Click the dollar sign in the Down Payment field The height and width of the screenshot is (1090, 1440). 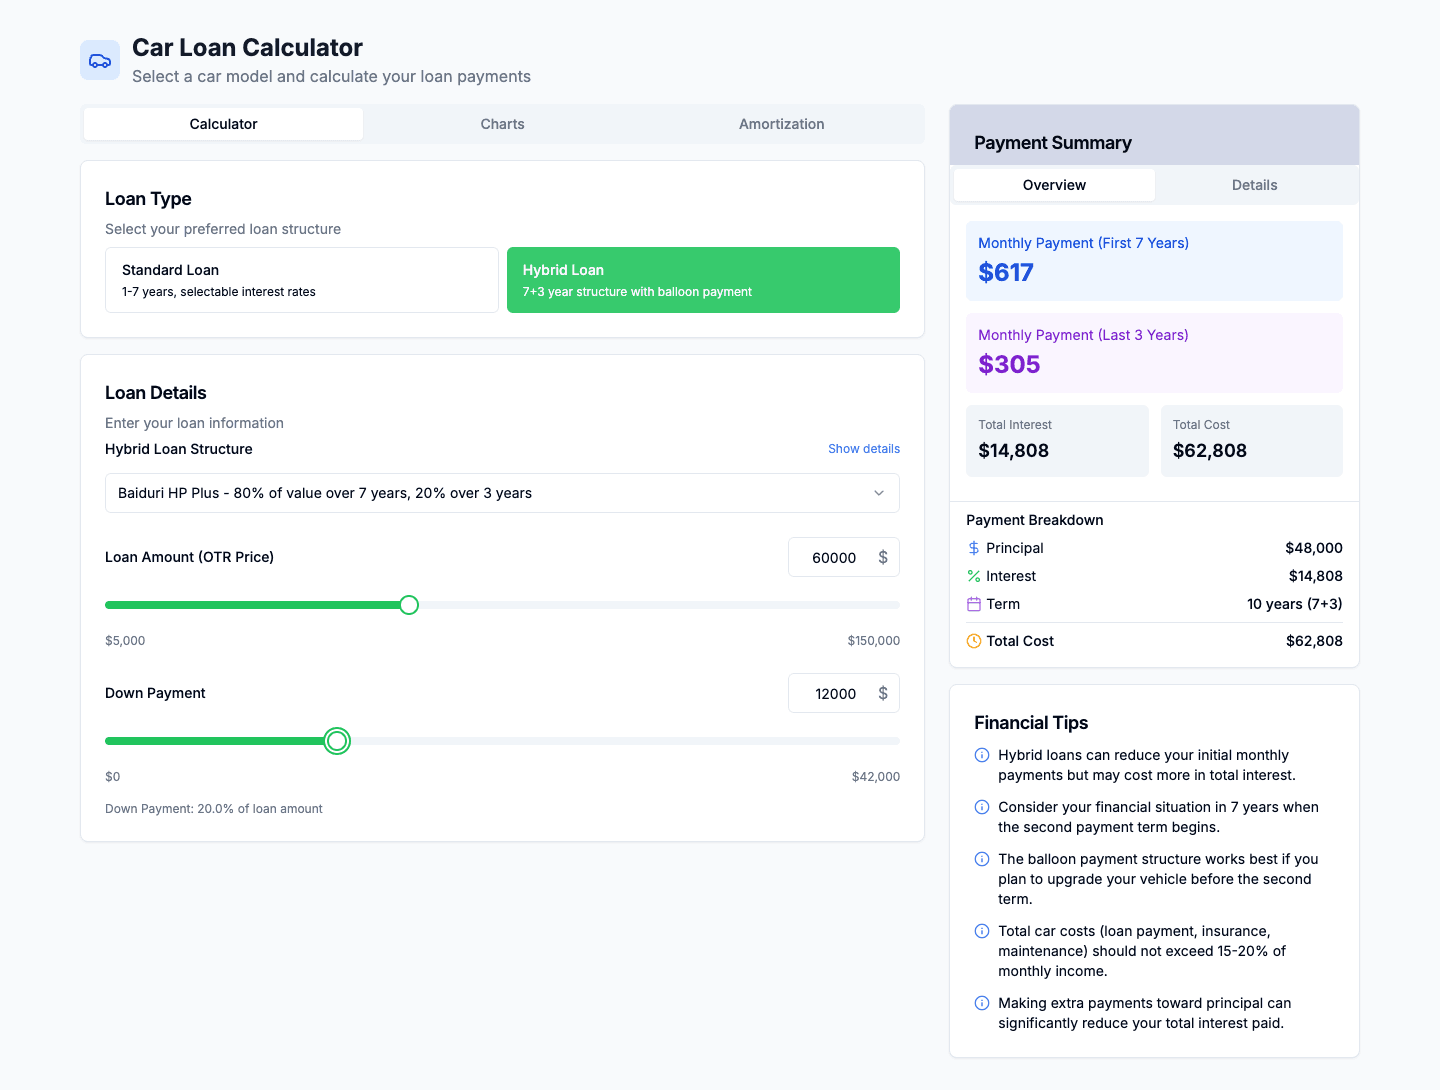click(883, 693)
